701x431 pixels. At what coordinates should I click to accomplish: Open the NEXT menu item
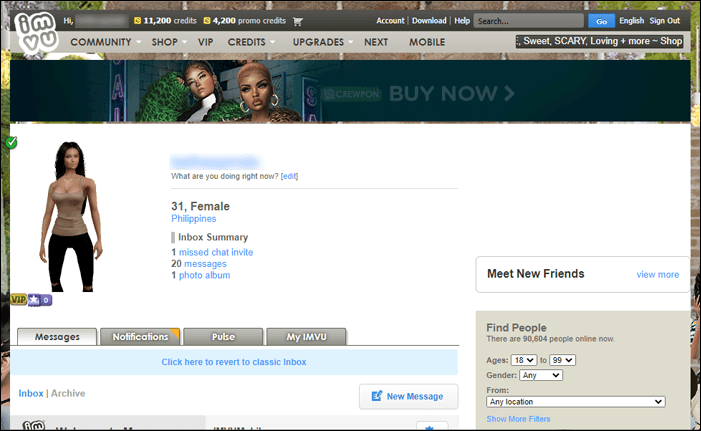376,42
